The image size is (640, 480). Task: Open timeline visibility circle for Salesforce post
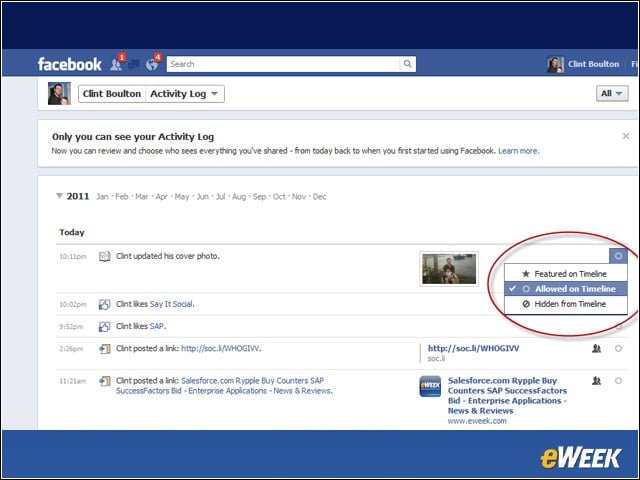(x=618, y=381)
